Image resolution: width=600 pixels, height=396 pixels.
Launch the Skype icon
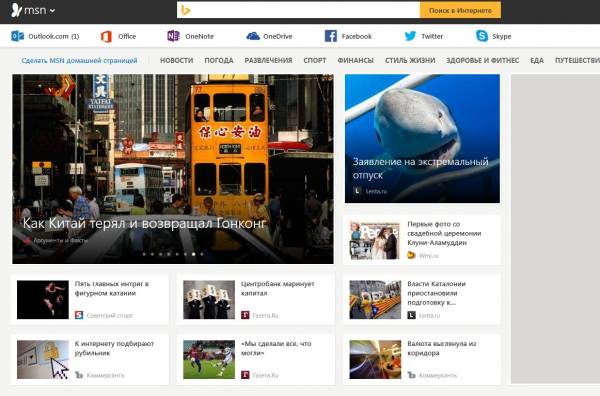[482, 36]
